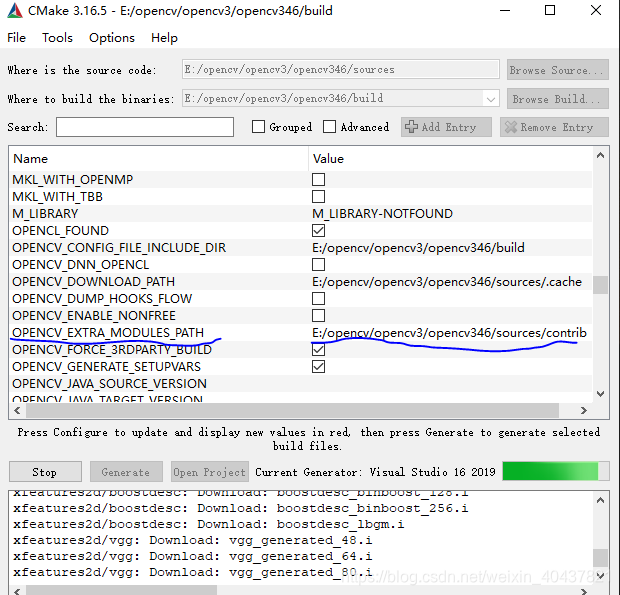620x595 pixels.
Task: Toggle the Grouped checkbox
Action: tap(258, 127)
